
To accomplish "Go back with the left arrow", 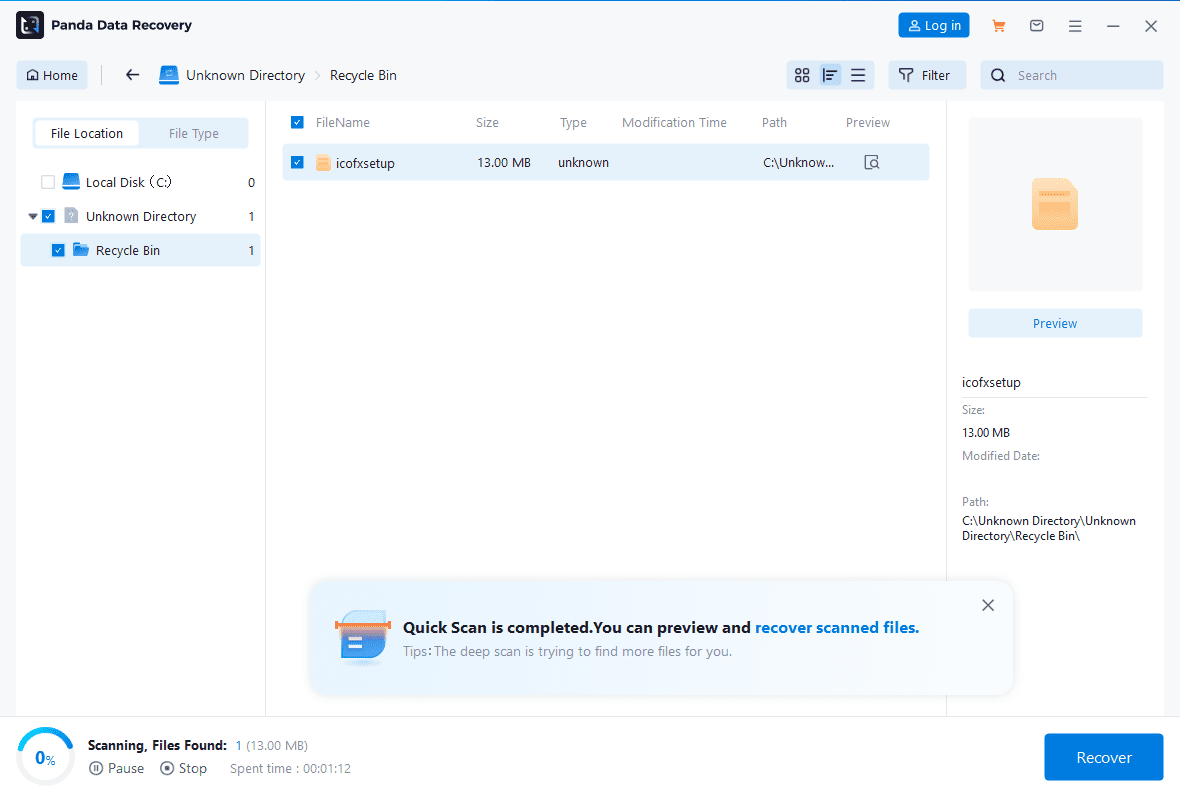I will (132, 75).
